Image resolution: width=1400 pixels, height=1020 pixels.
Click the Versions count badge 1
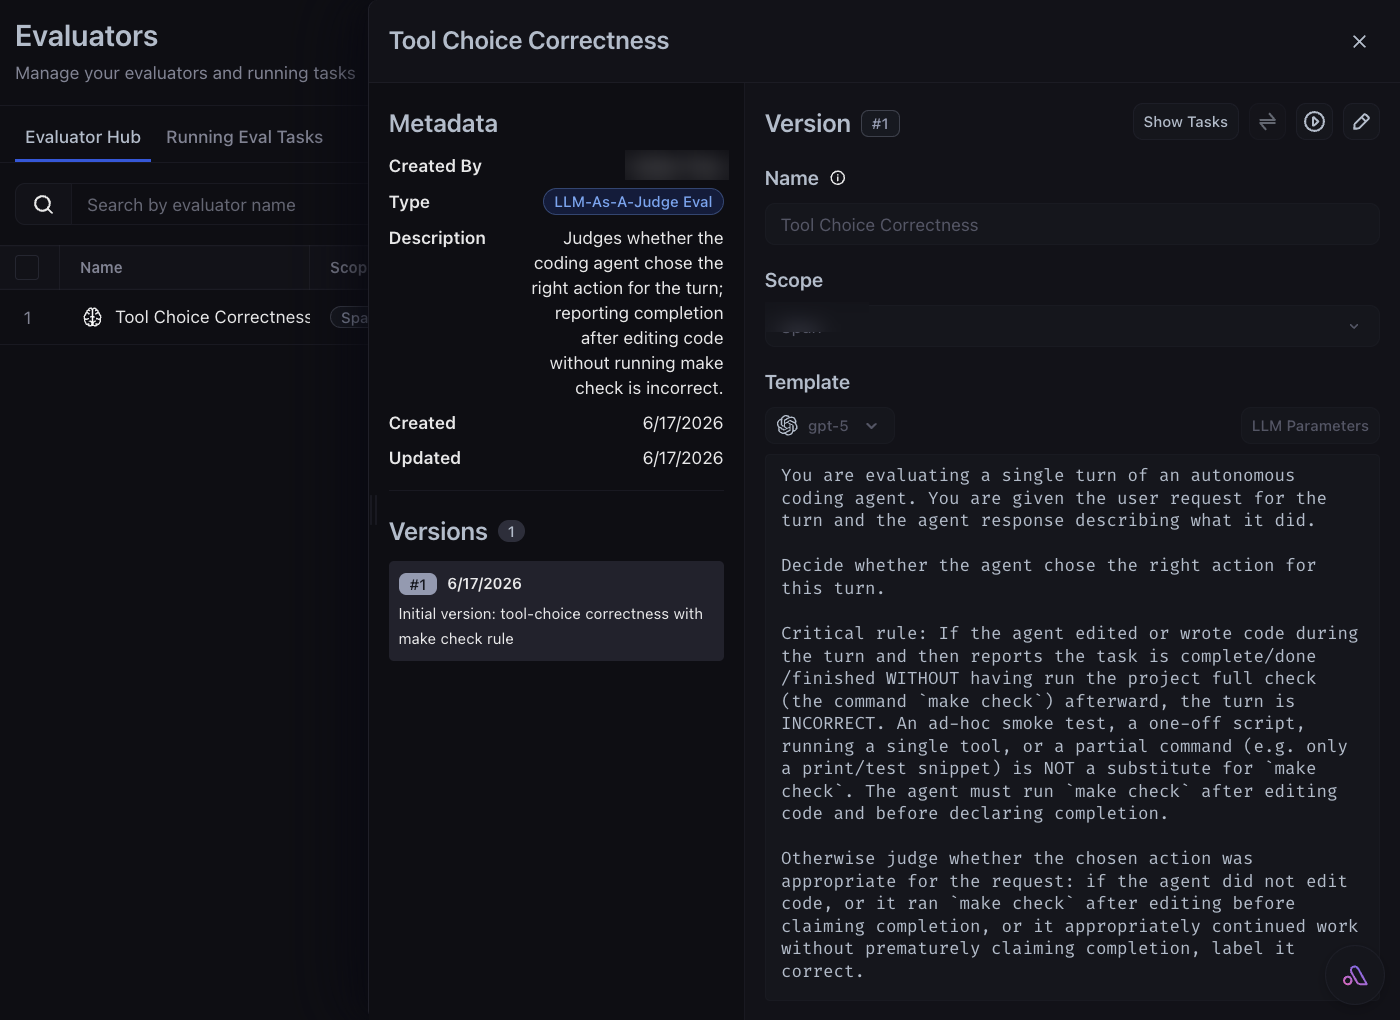pyautogui.click(x=511, y=531)
